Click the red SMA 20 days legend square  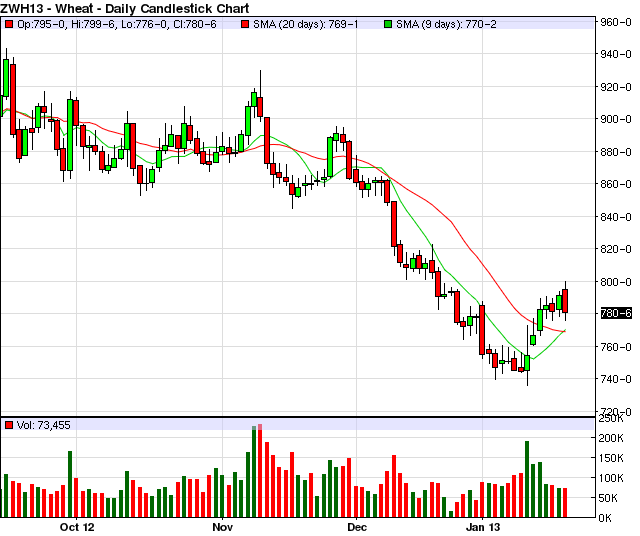(x=245, y=24)
